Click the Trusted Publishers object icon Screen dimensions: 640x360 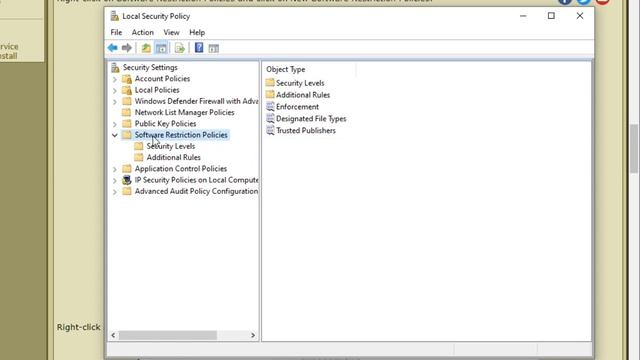click(x=270, y=130)
